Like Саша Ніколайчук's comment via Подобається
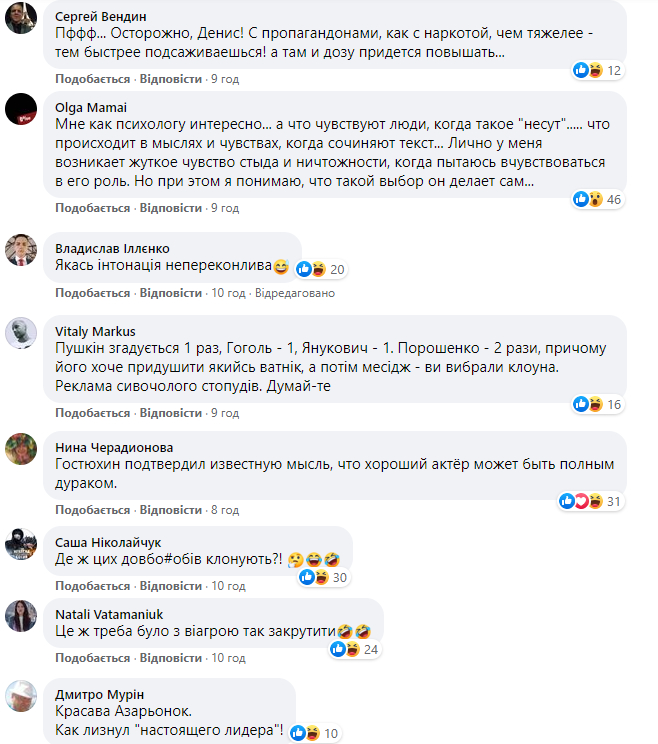Viewport: 658px width, 744px height. click(x=92, y=585)
